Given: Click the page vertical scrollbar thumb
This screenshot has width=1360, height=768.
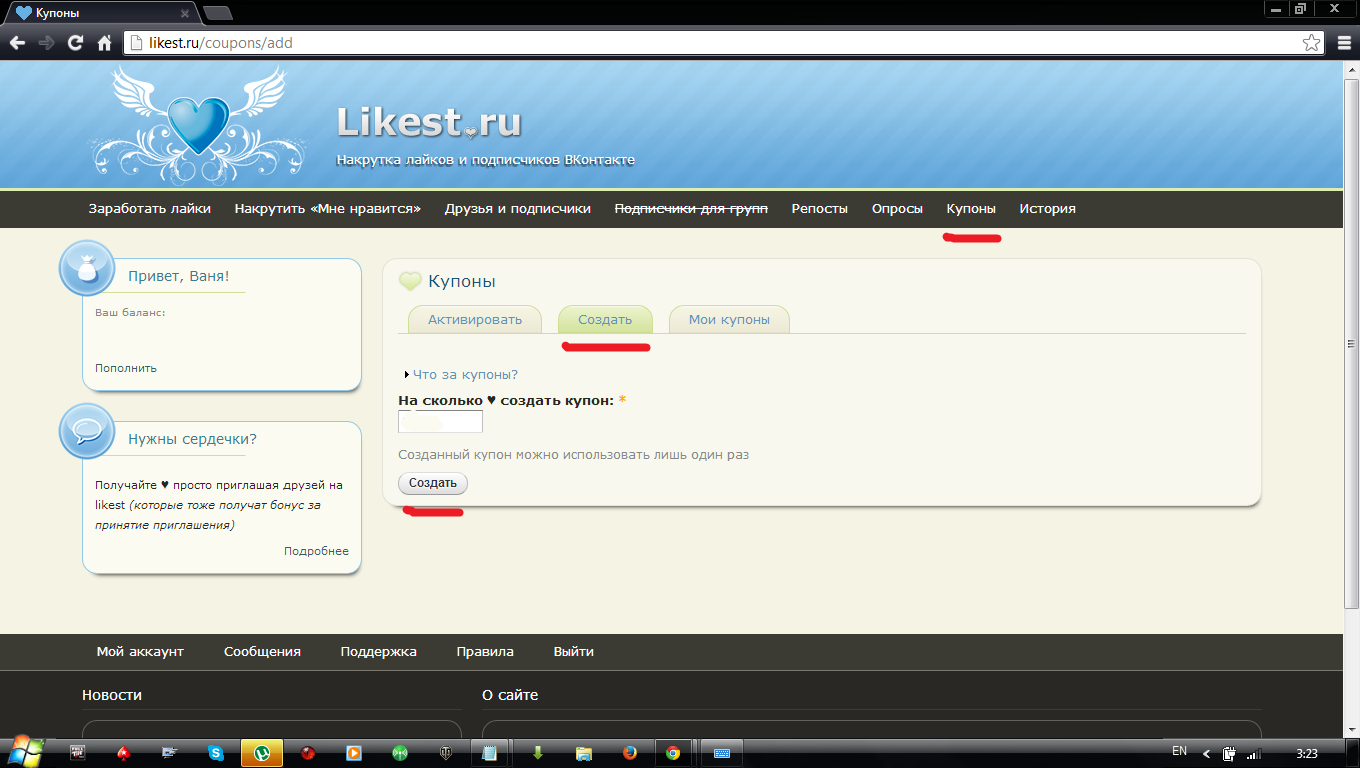Looking at the screenshot, I should point(1352,342).
